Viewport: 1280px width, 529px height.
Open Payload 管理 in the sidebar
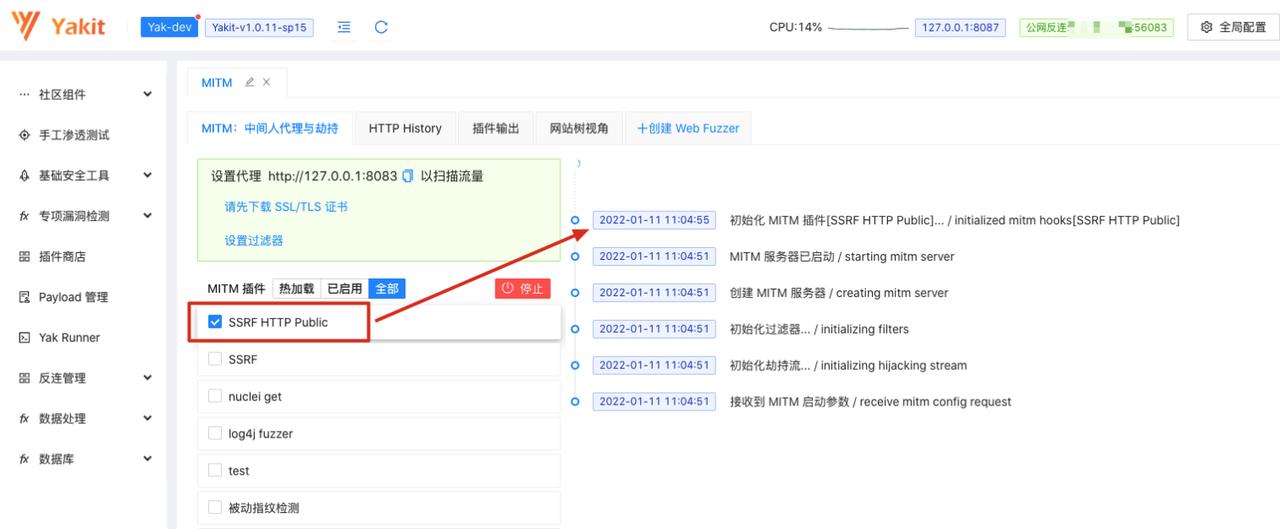click(73, 297)
